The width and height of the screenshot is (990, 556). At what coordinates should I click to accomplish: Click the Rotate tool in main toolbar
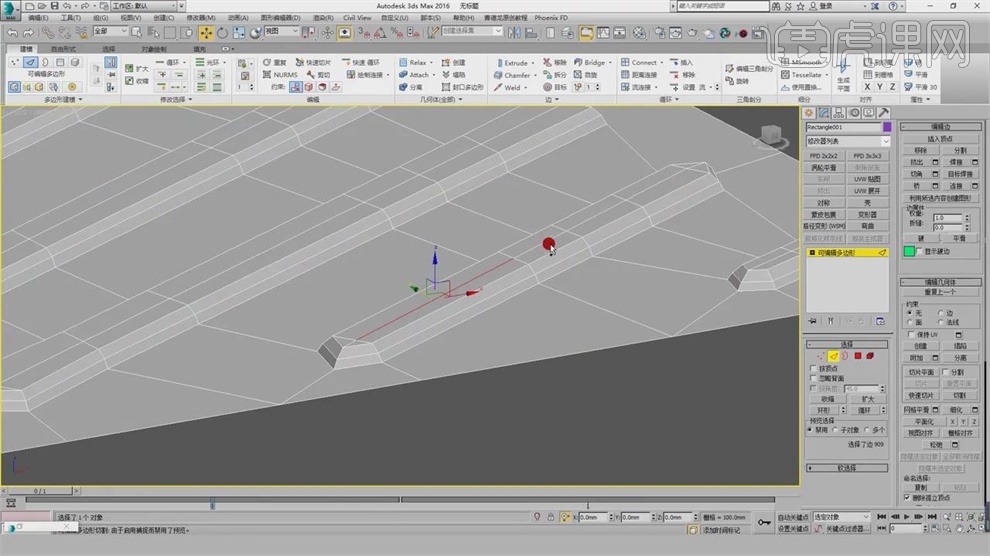tap(223, 32)
